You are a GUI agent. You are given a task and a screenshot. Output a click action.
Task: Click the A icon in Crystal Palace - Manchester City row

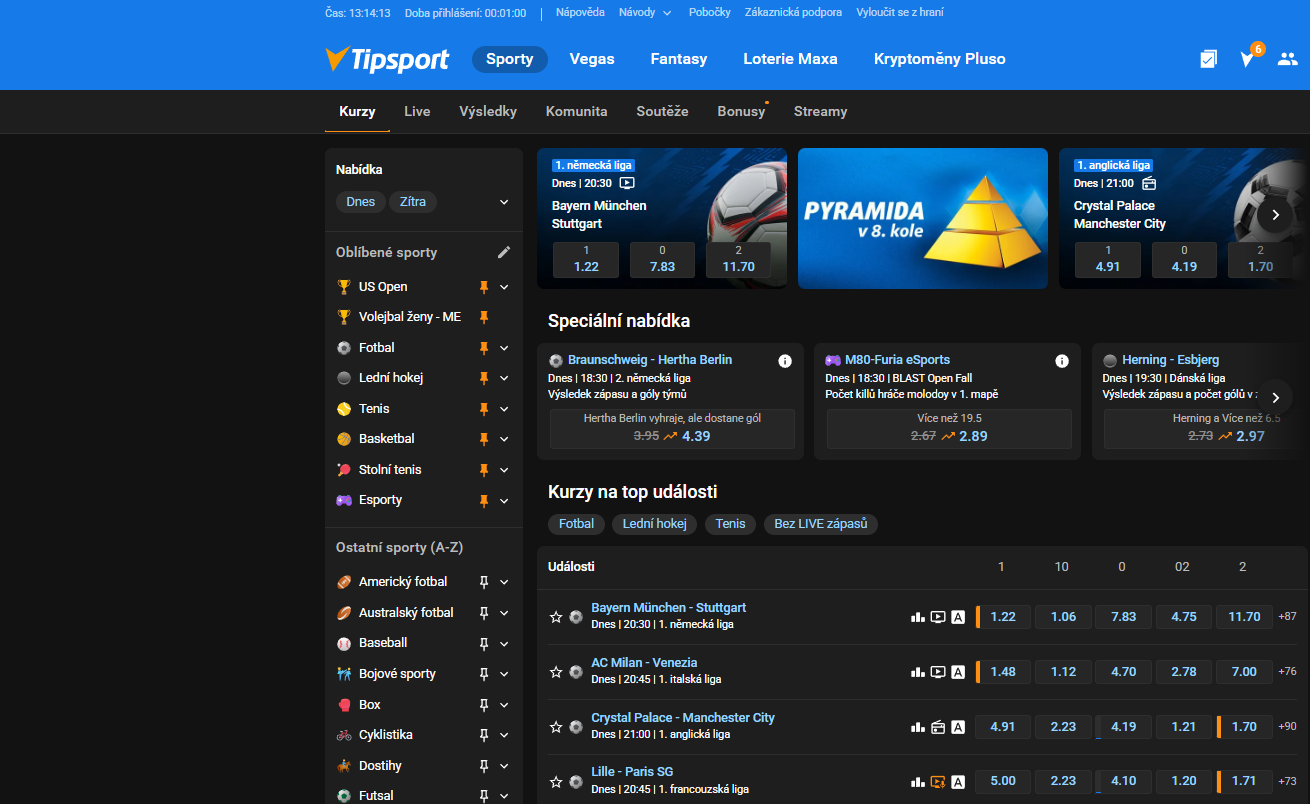pos(958,727)
